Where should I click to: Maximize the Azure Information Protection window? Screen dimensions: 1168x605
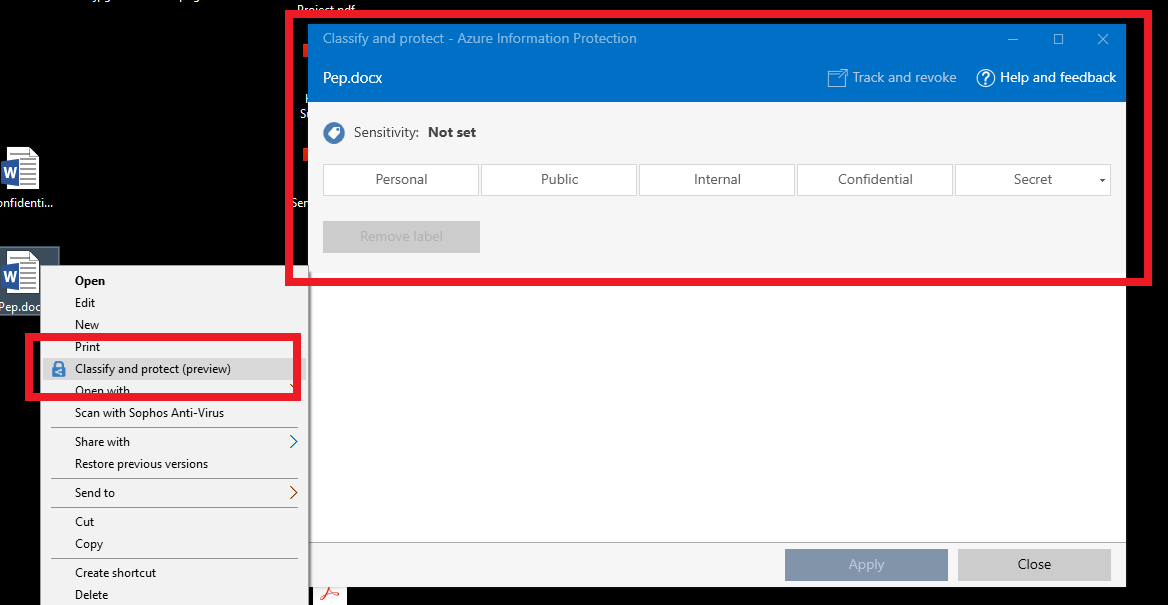[x=1058, y=39]
